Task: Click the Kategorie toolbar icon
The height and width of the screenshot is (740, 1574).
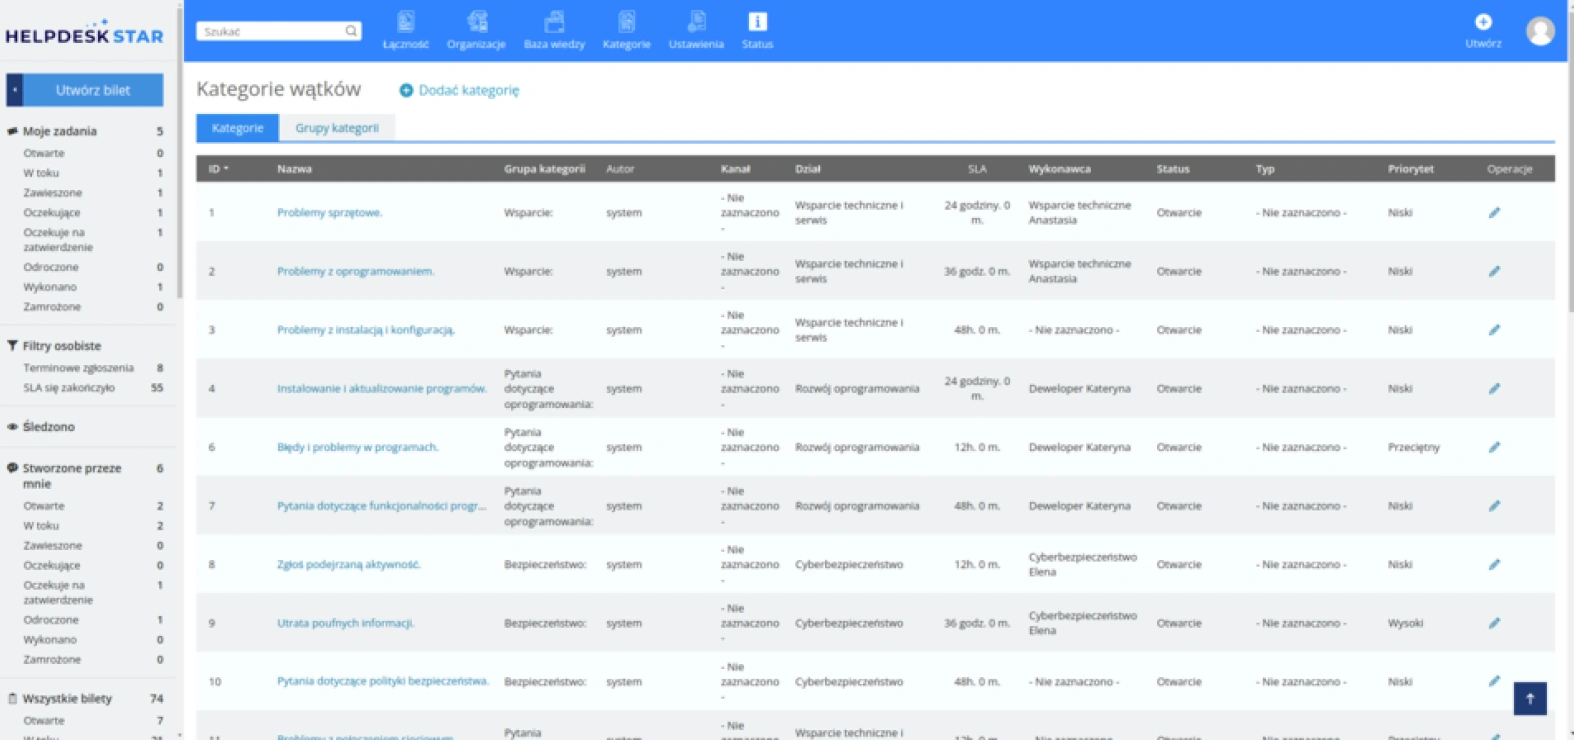Action: tap(626, 22)
